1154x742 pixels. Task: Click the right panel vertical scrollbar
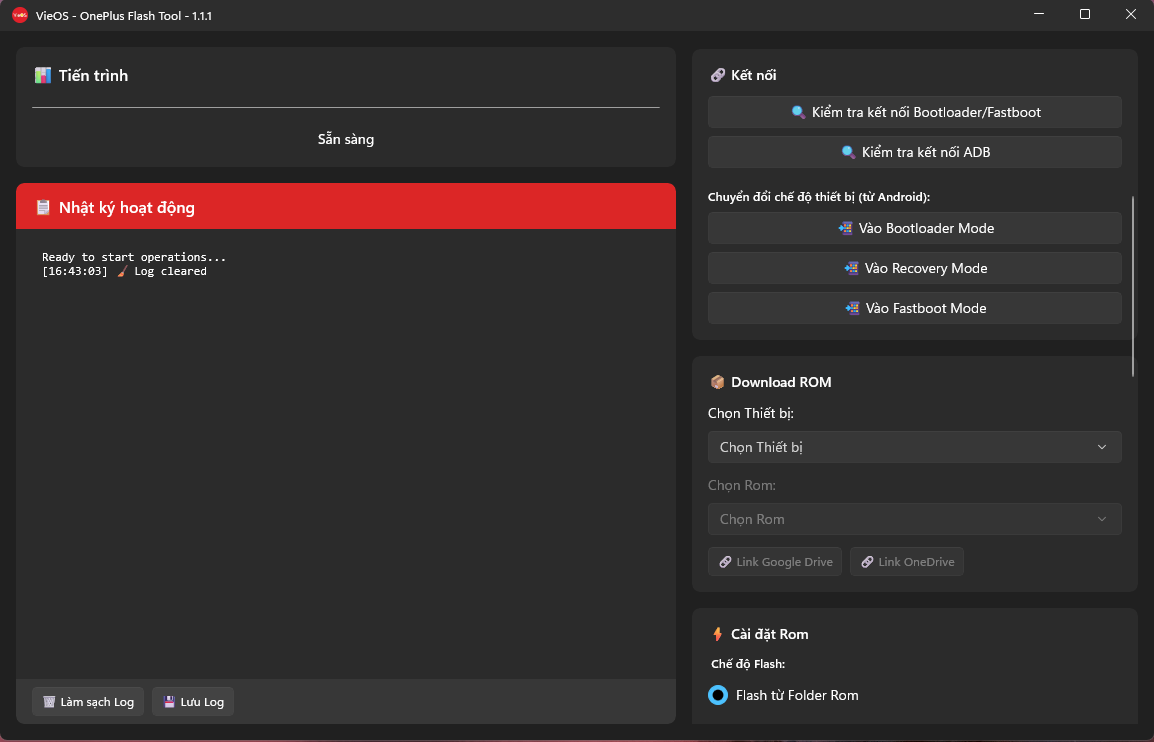[x=1133, y=287]
